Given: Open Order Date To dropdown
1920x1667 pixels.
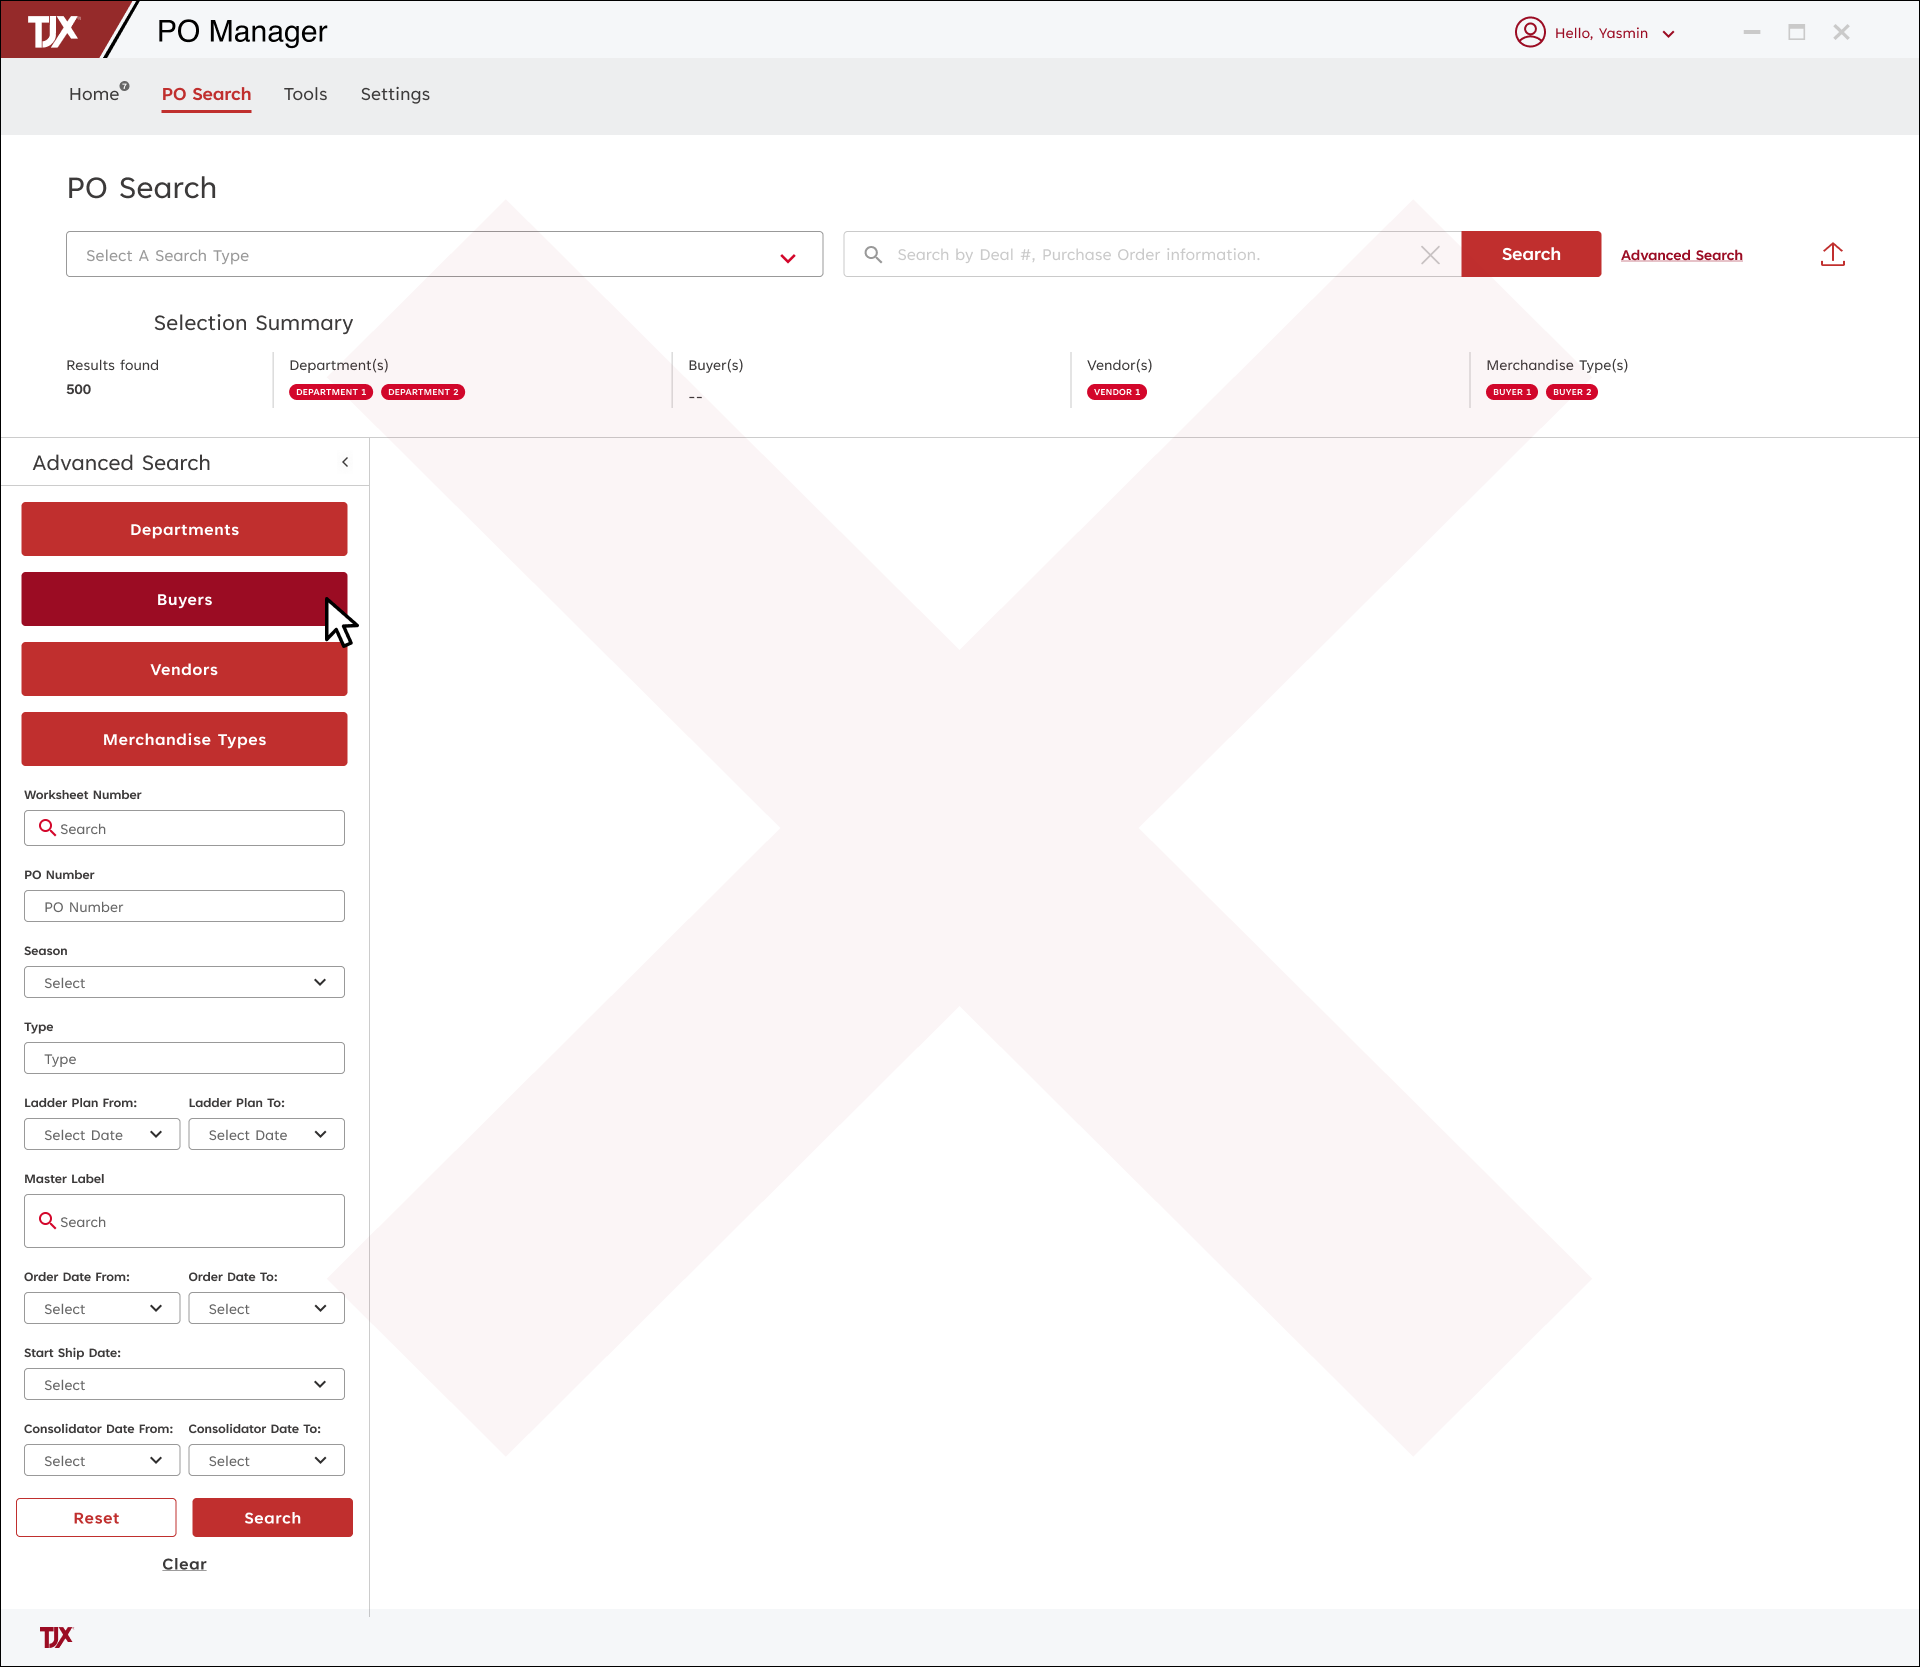Looking at the screenshot, I should (x=266, y=1308).
